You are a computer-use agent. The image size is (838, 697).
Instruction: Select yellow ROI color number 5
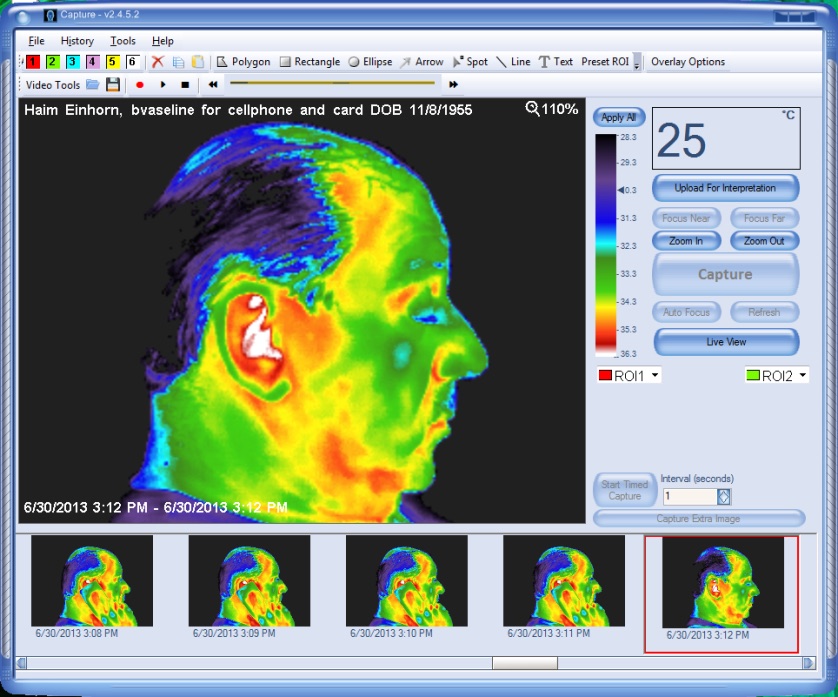[112, 62]
